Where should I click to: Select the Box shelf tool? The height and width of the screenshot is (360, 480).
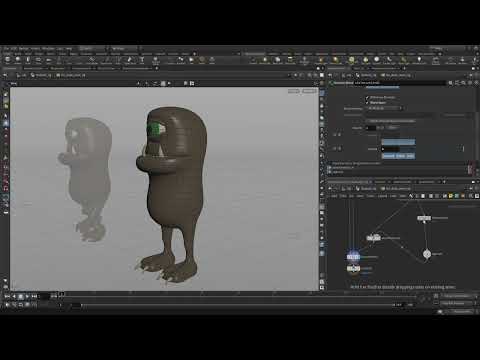7,60
